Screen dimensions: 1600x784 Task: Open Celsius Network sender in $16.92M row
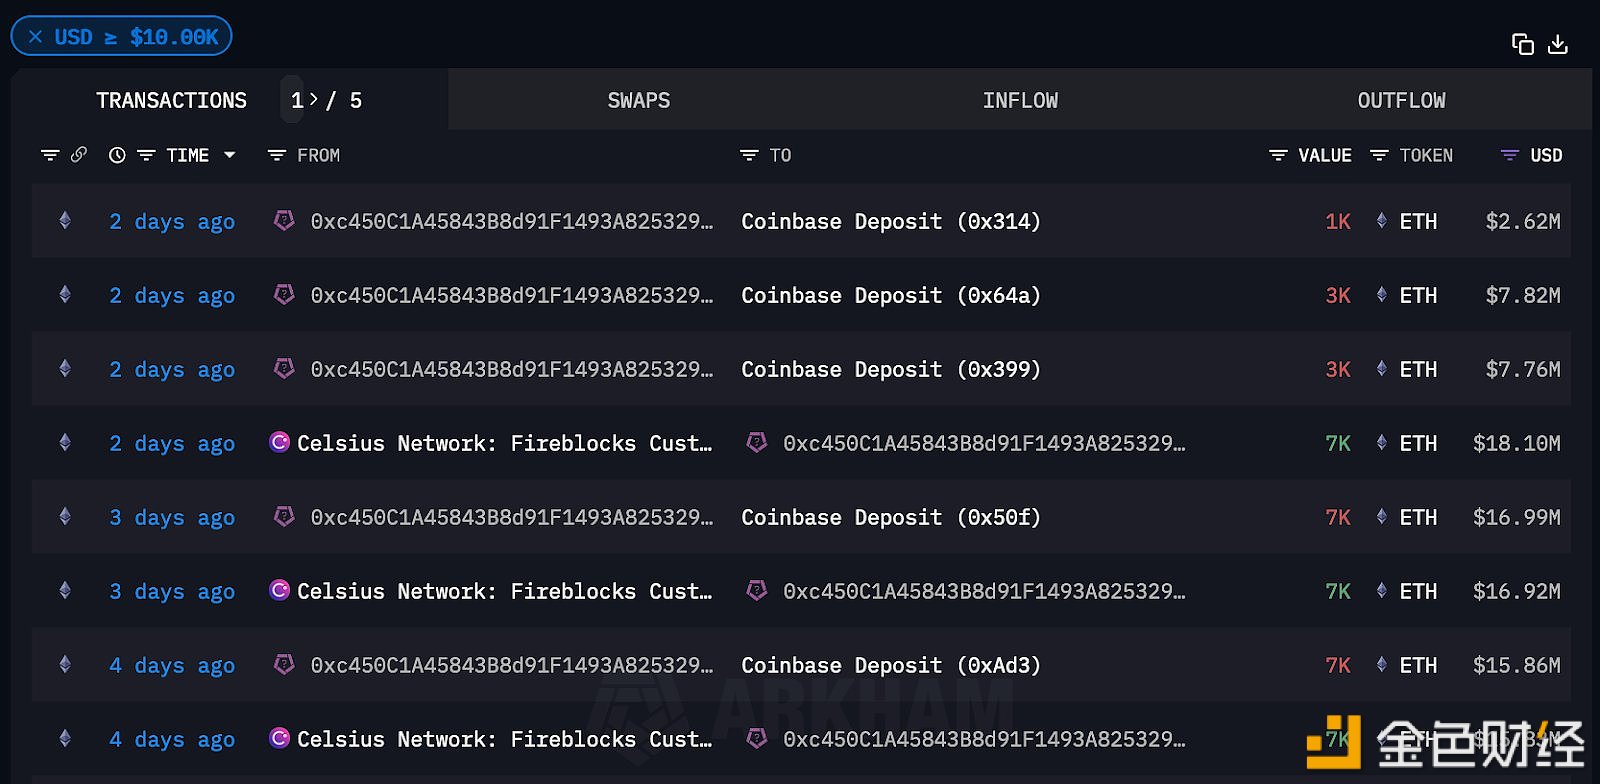[505, 591]
